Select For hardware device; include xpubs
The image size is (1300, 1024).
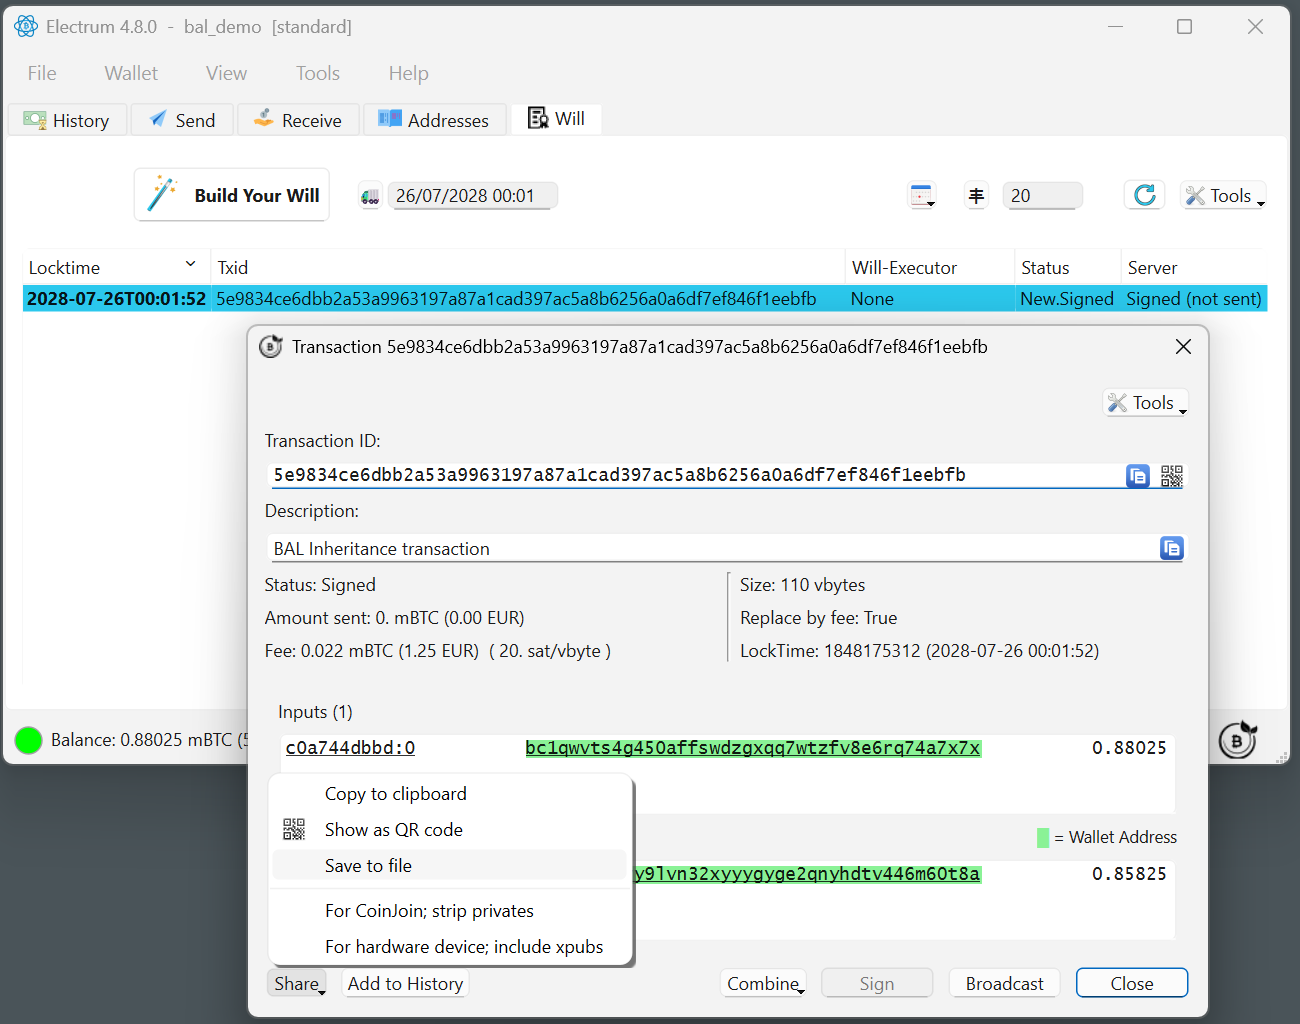pyautogui.click(x=449, y=947)
